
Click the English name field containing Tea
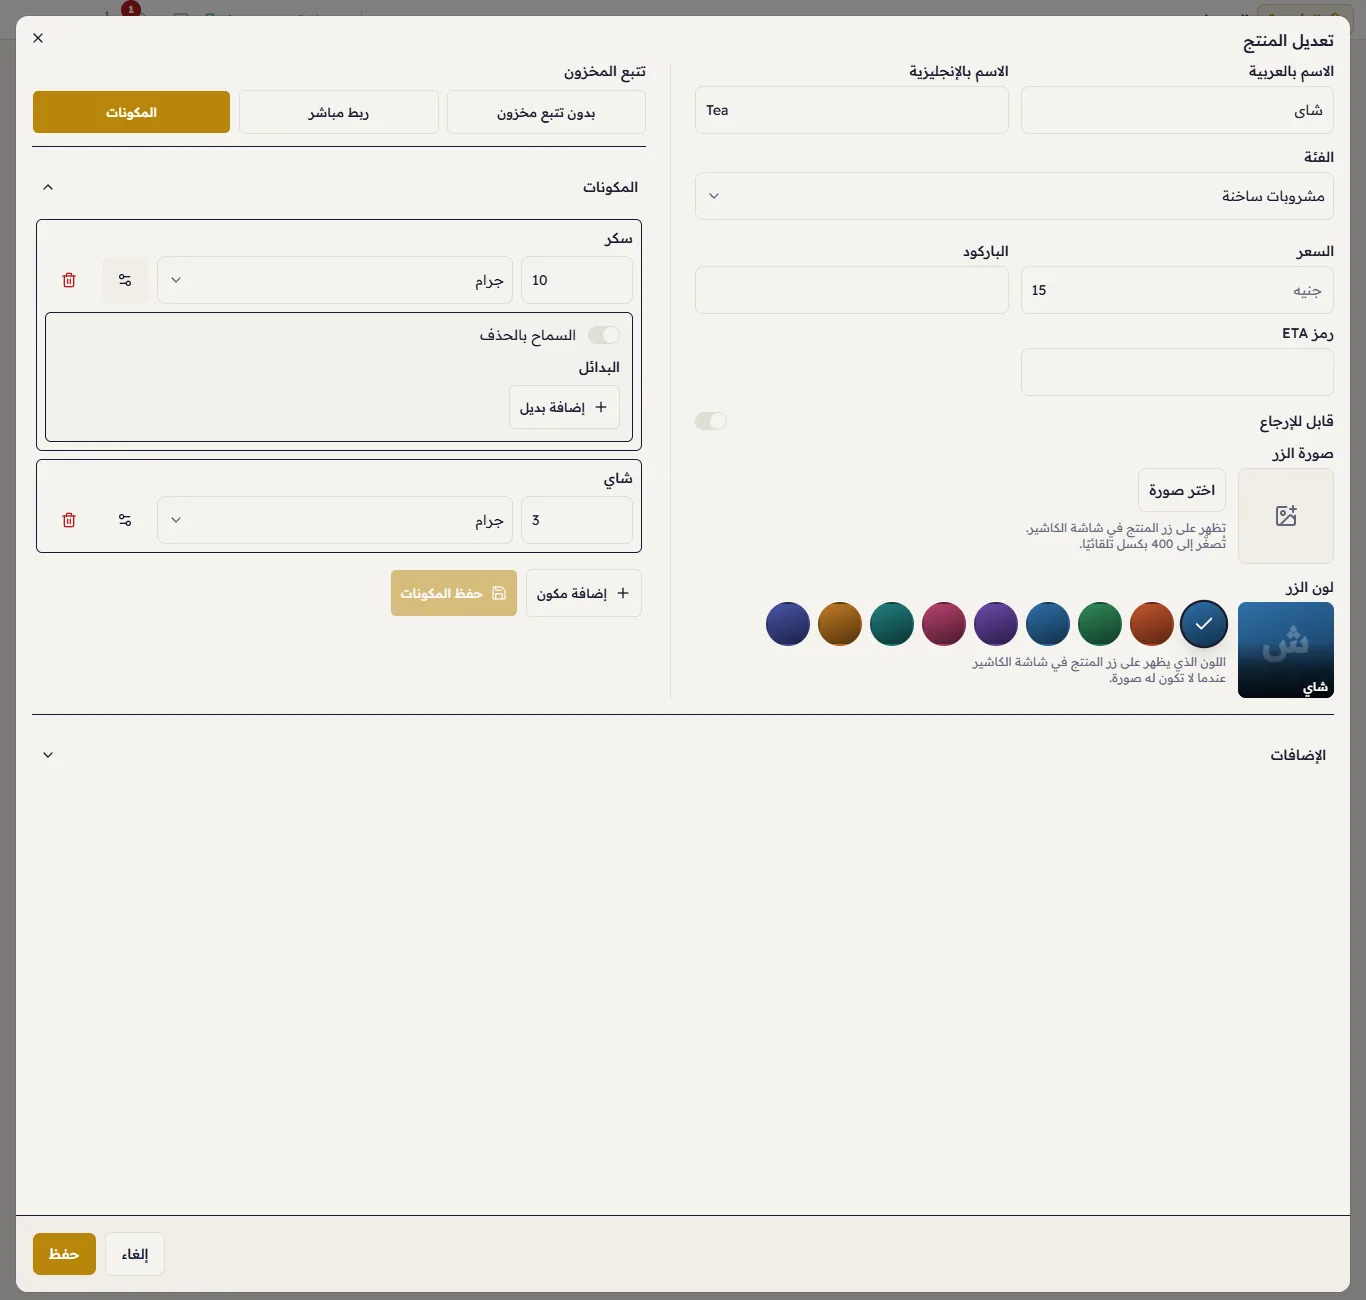(852, 110)
